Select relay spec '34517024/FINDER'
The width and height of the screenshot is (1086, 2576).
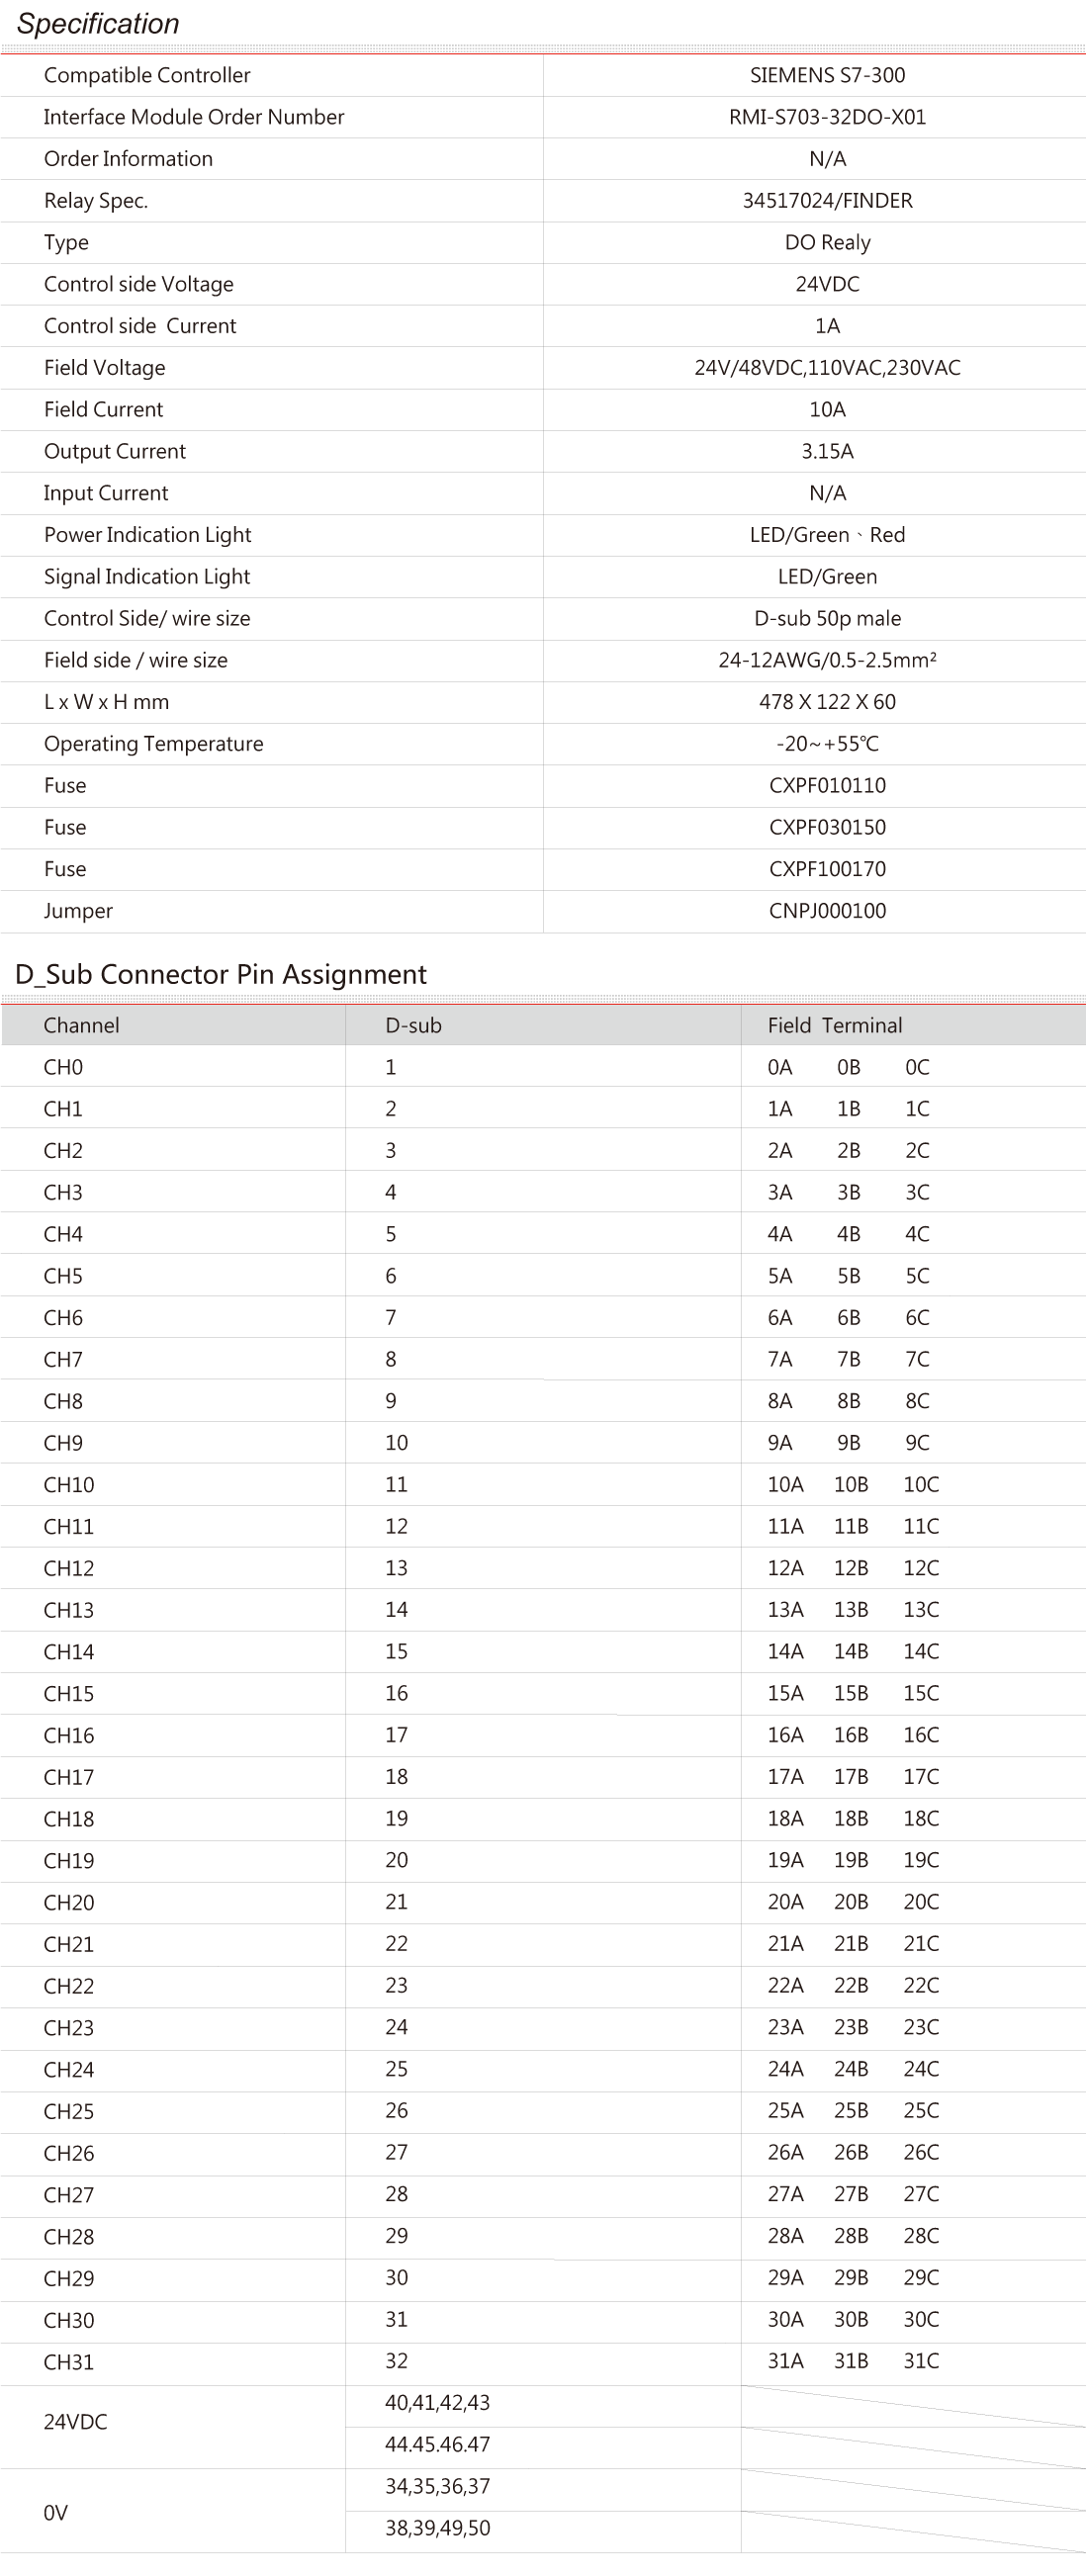(x=827, y=200)
